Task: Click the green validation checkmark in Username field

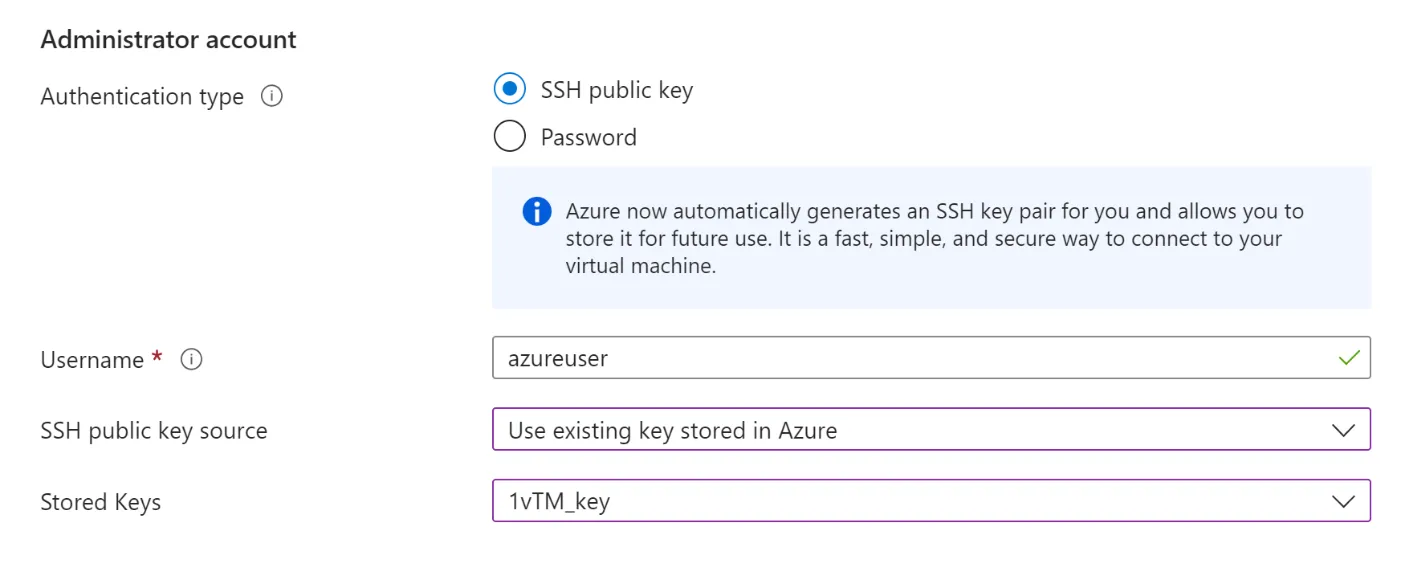Action: [1349, 357]
